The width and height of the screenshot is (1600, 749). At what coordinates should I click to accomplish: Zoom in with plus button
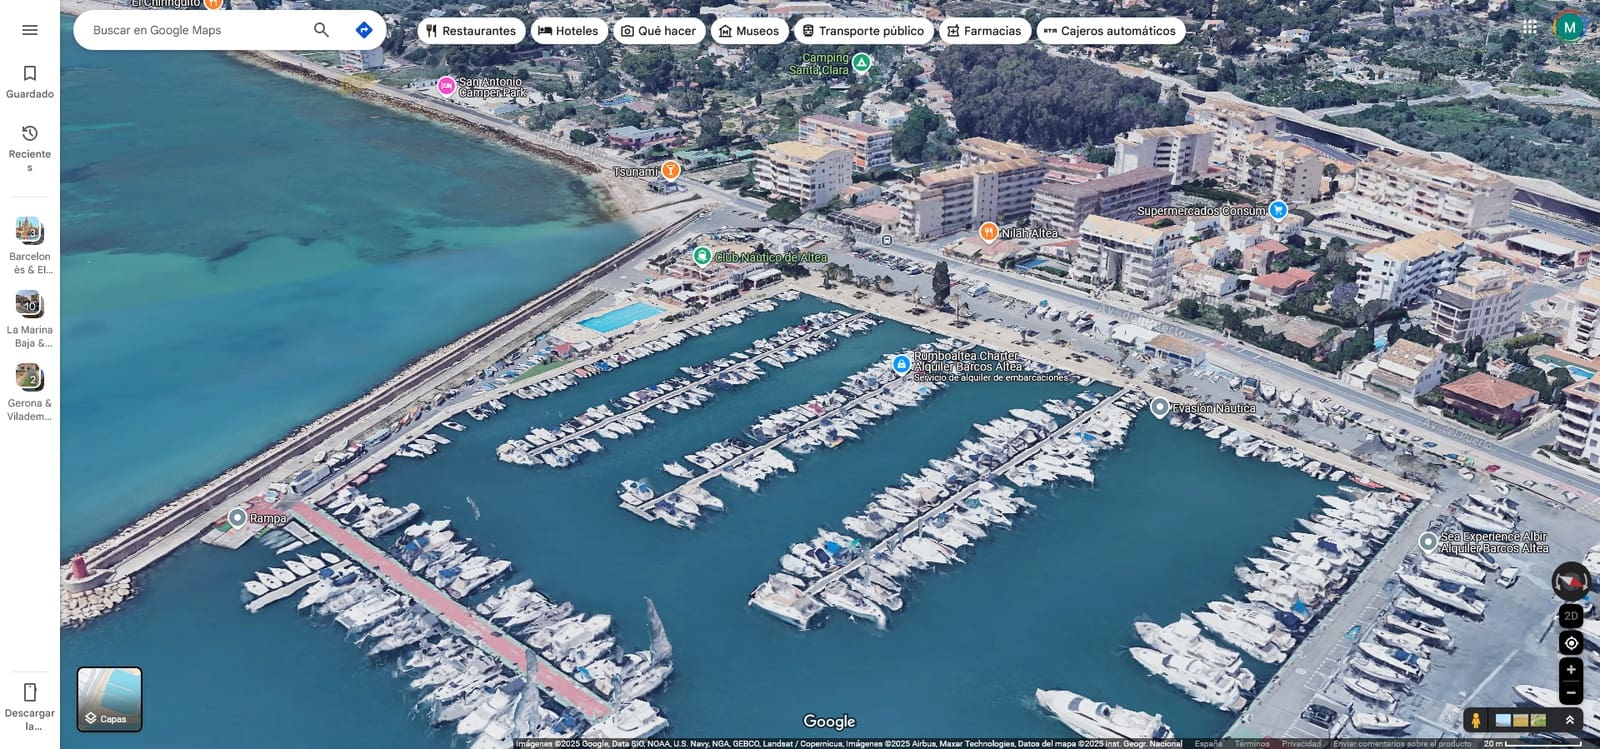pyautogui.click(x=1571, y=670)
